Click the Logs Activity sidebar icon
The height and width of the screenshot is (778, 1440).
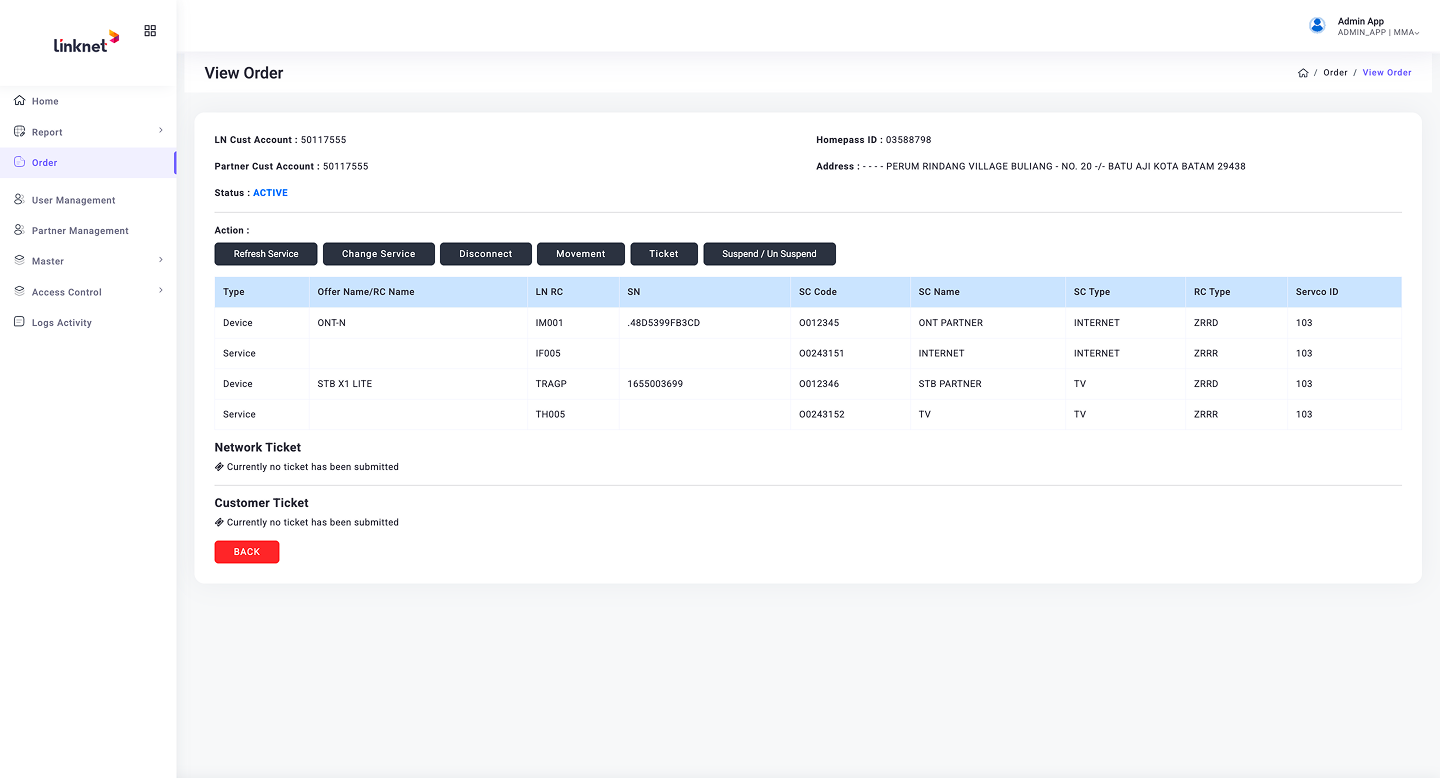[20, 322]
